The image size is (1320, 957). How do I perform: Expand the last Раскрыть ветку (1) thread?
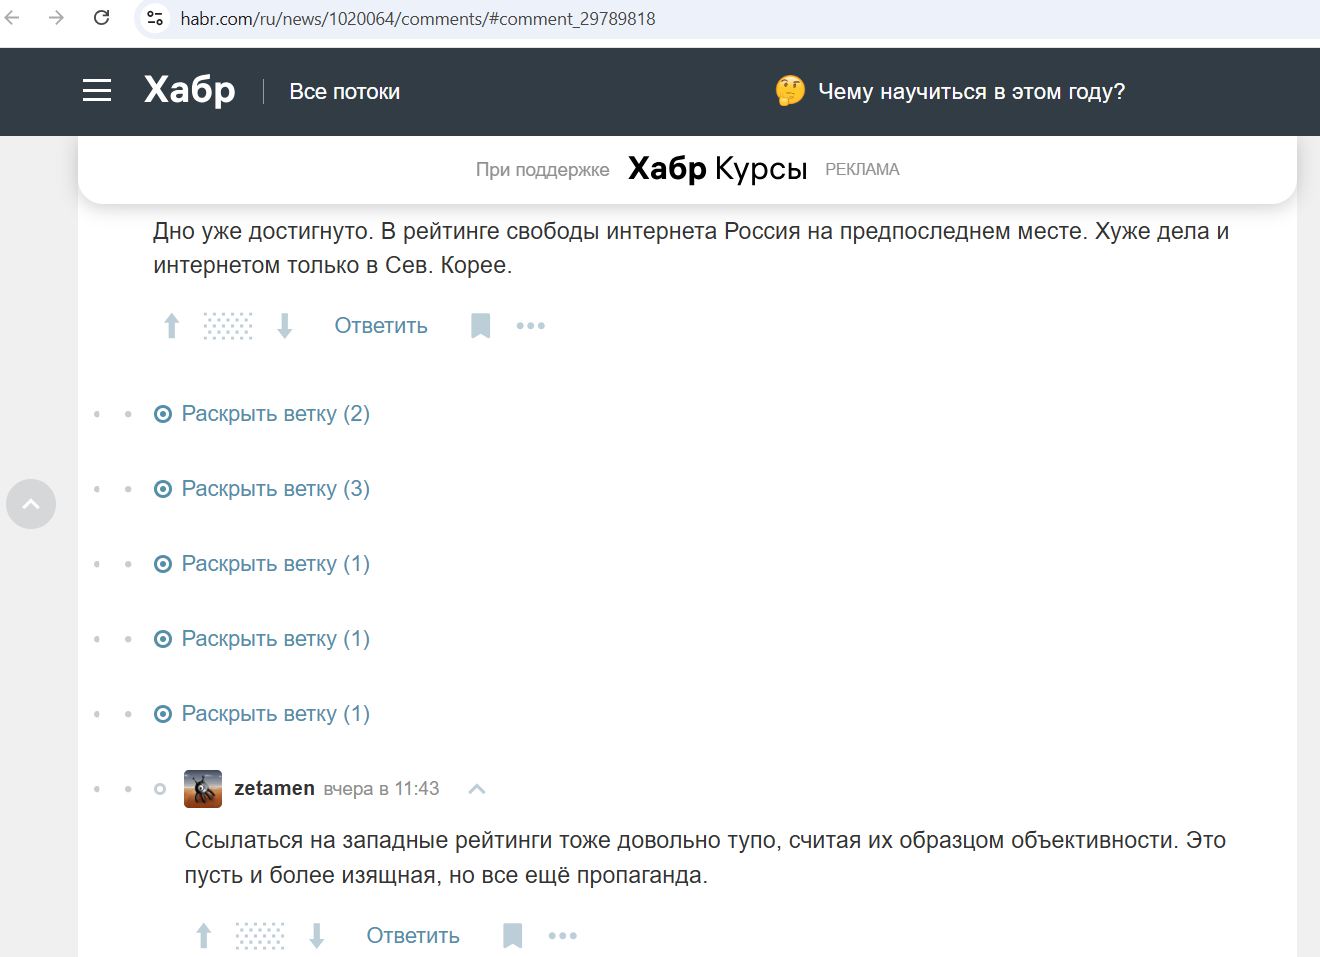tap(275, 713)
